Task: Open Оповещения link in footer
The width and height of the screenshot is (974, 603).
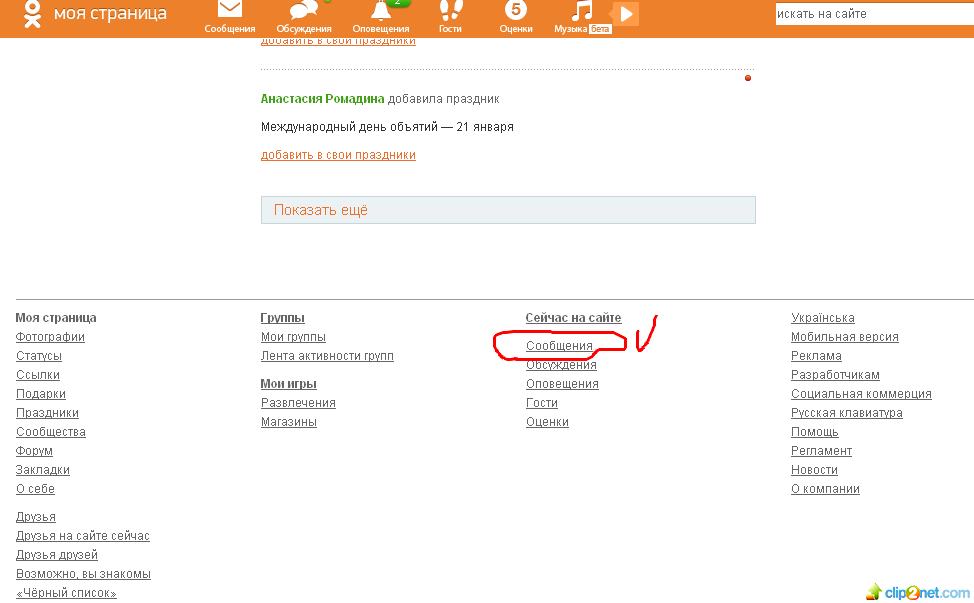Action: 562,384
